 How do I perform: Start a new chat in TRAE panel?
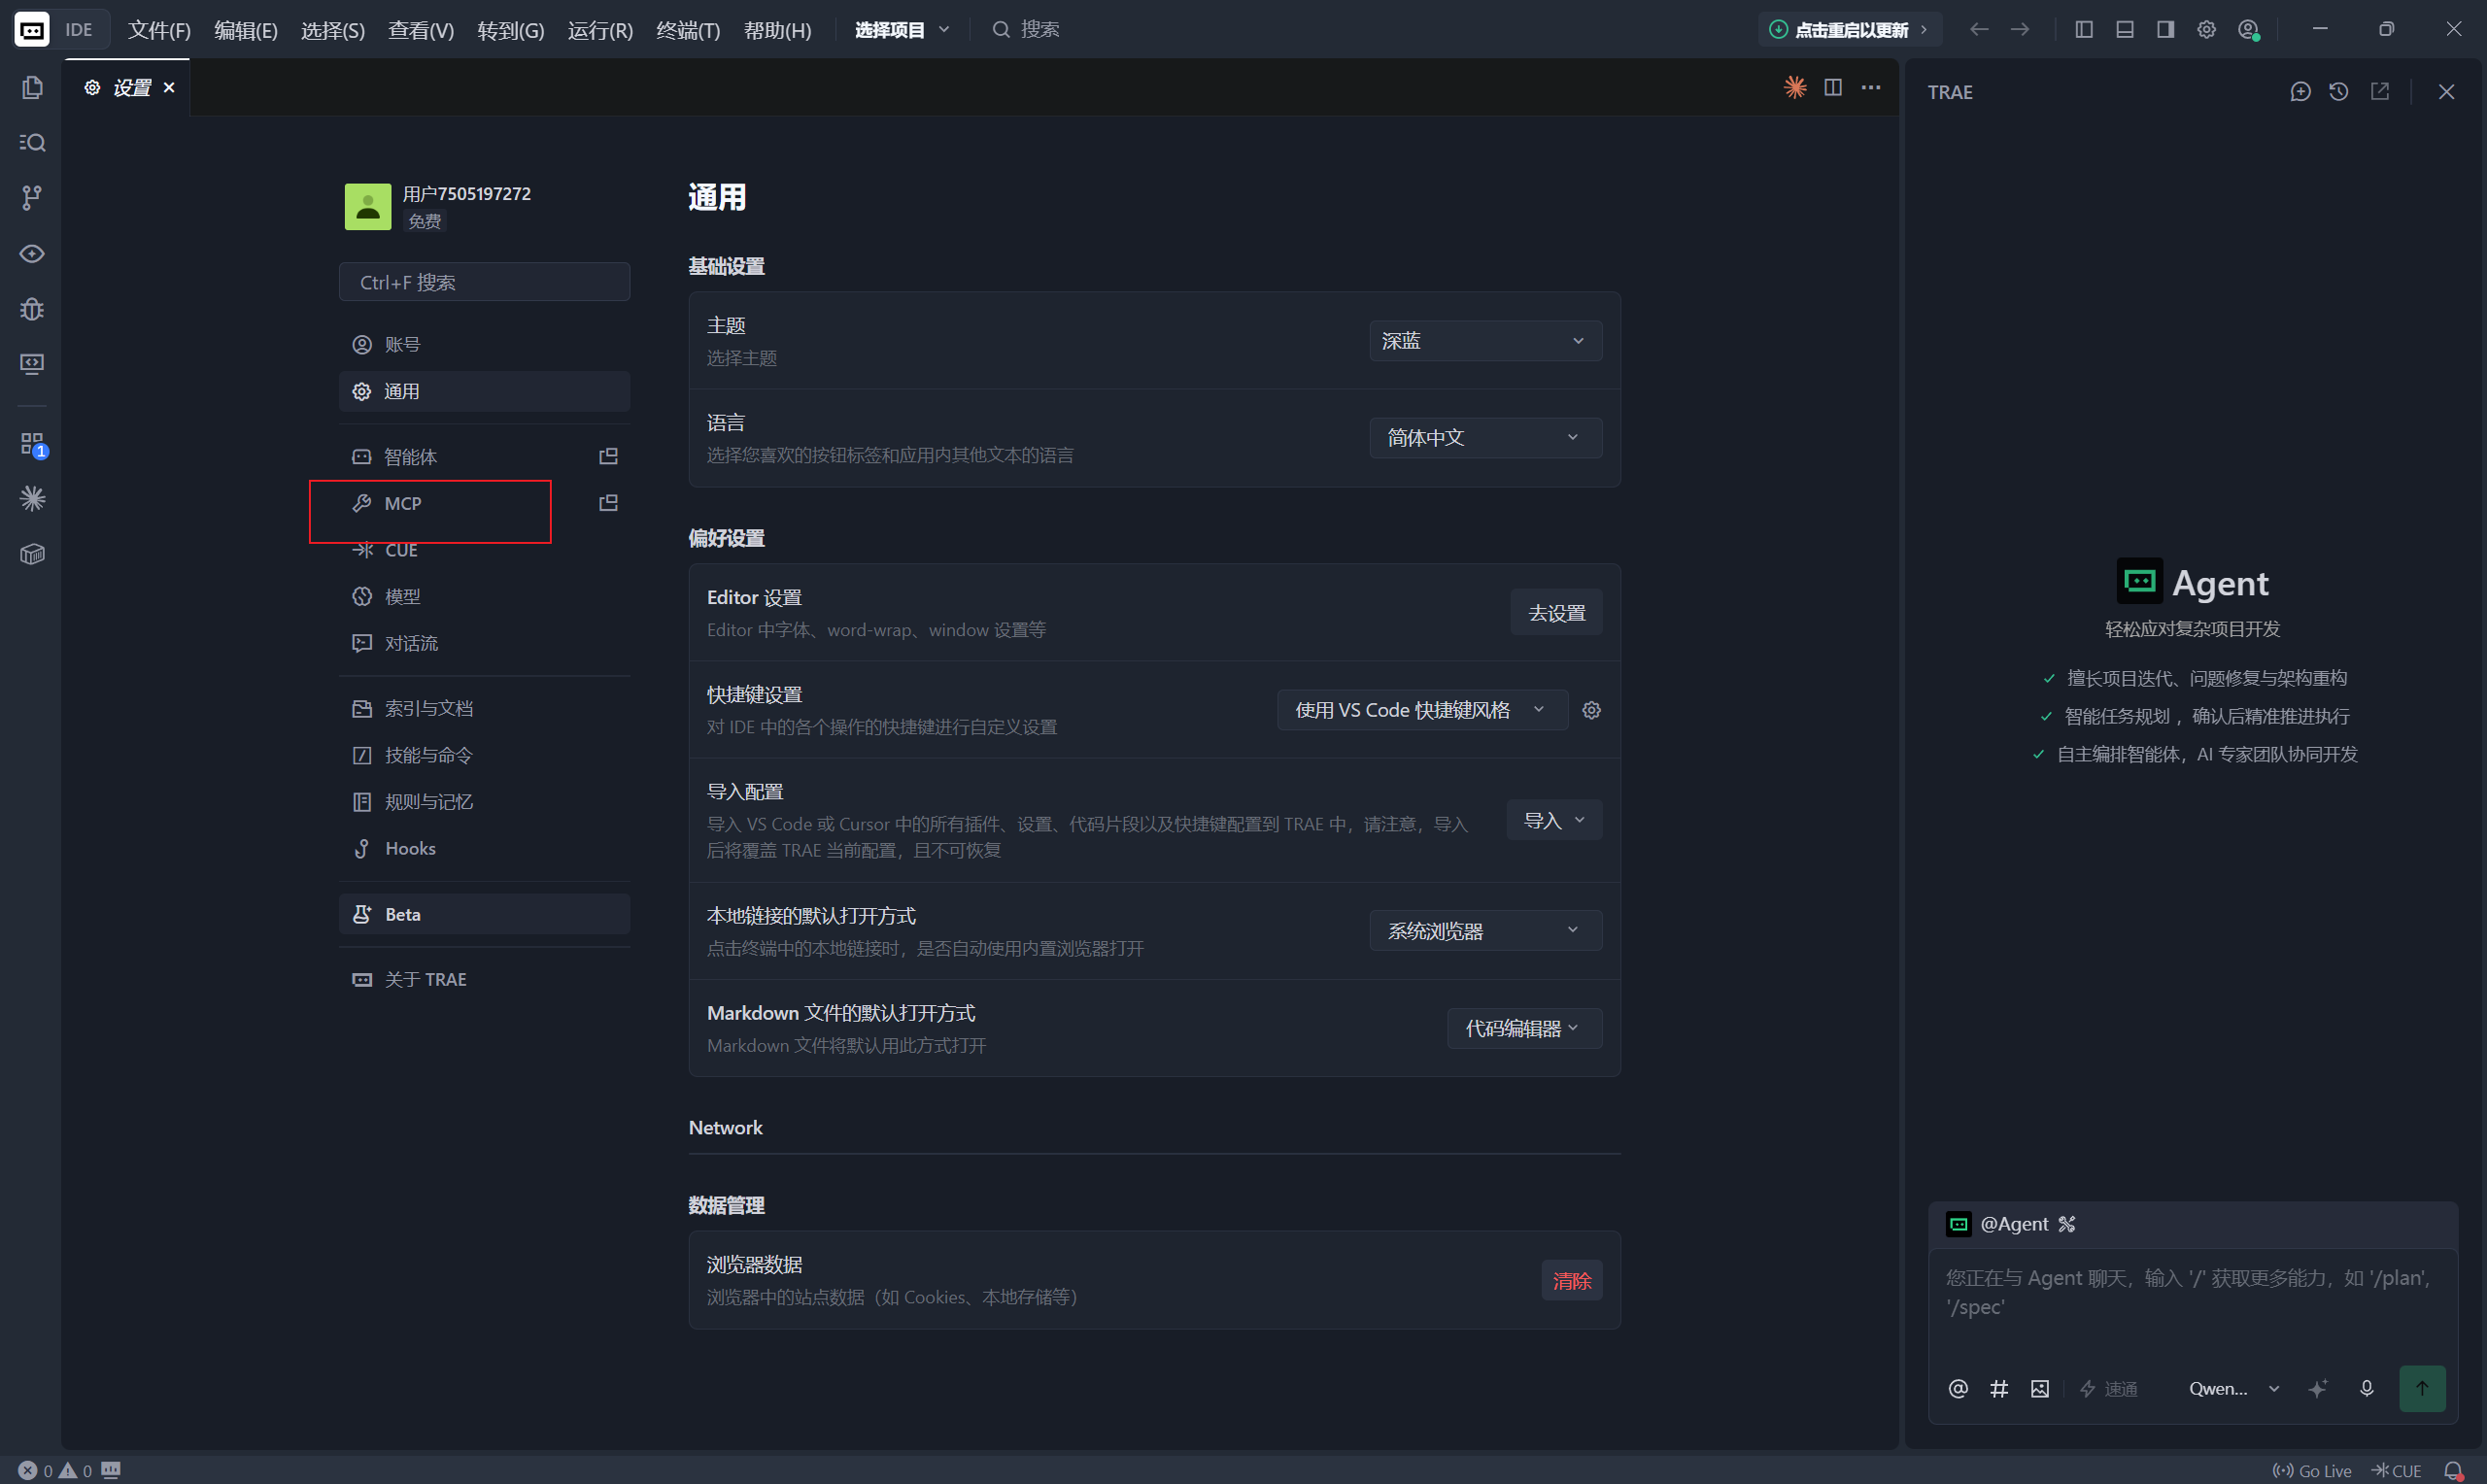tap(2300, 92)
